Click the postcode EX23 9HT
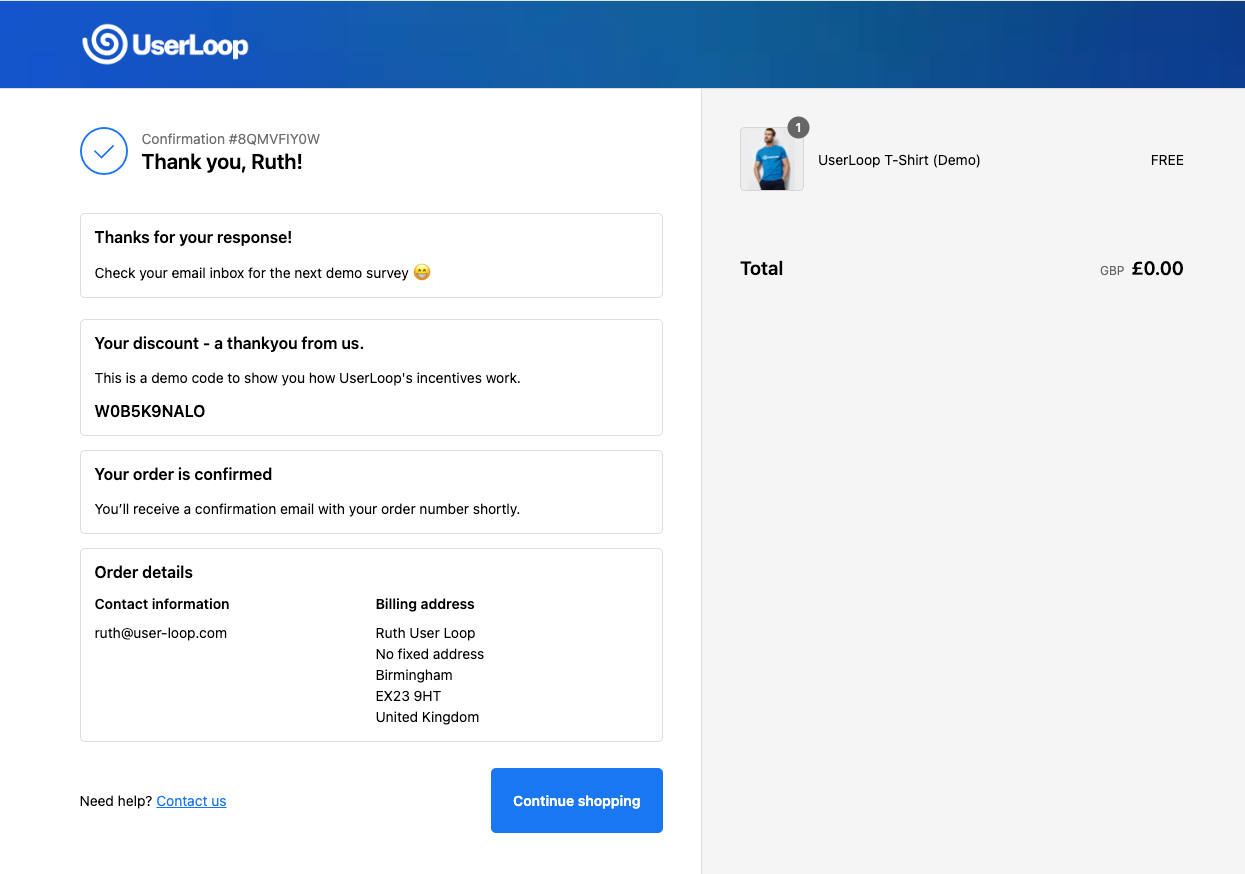1245x874 pixels. click(408, 696)
